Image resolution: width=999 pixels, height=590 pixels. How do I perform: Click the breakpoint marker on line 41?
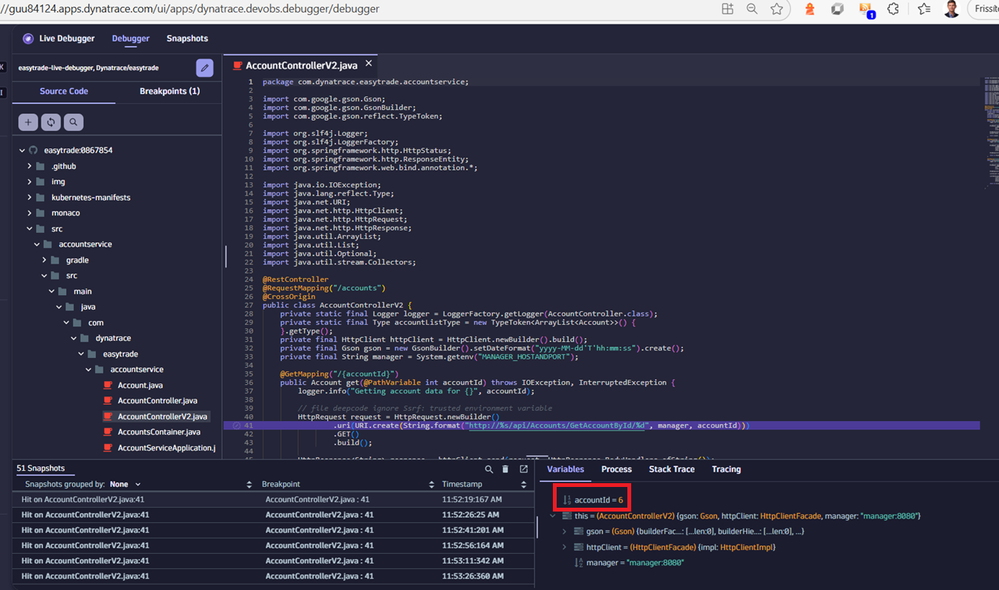(236, 426)
